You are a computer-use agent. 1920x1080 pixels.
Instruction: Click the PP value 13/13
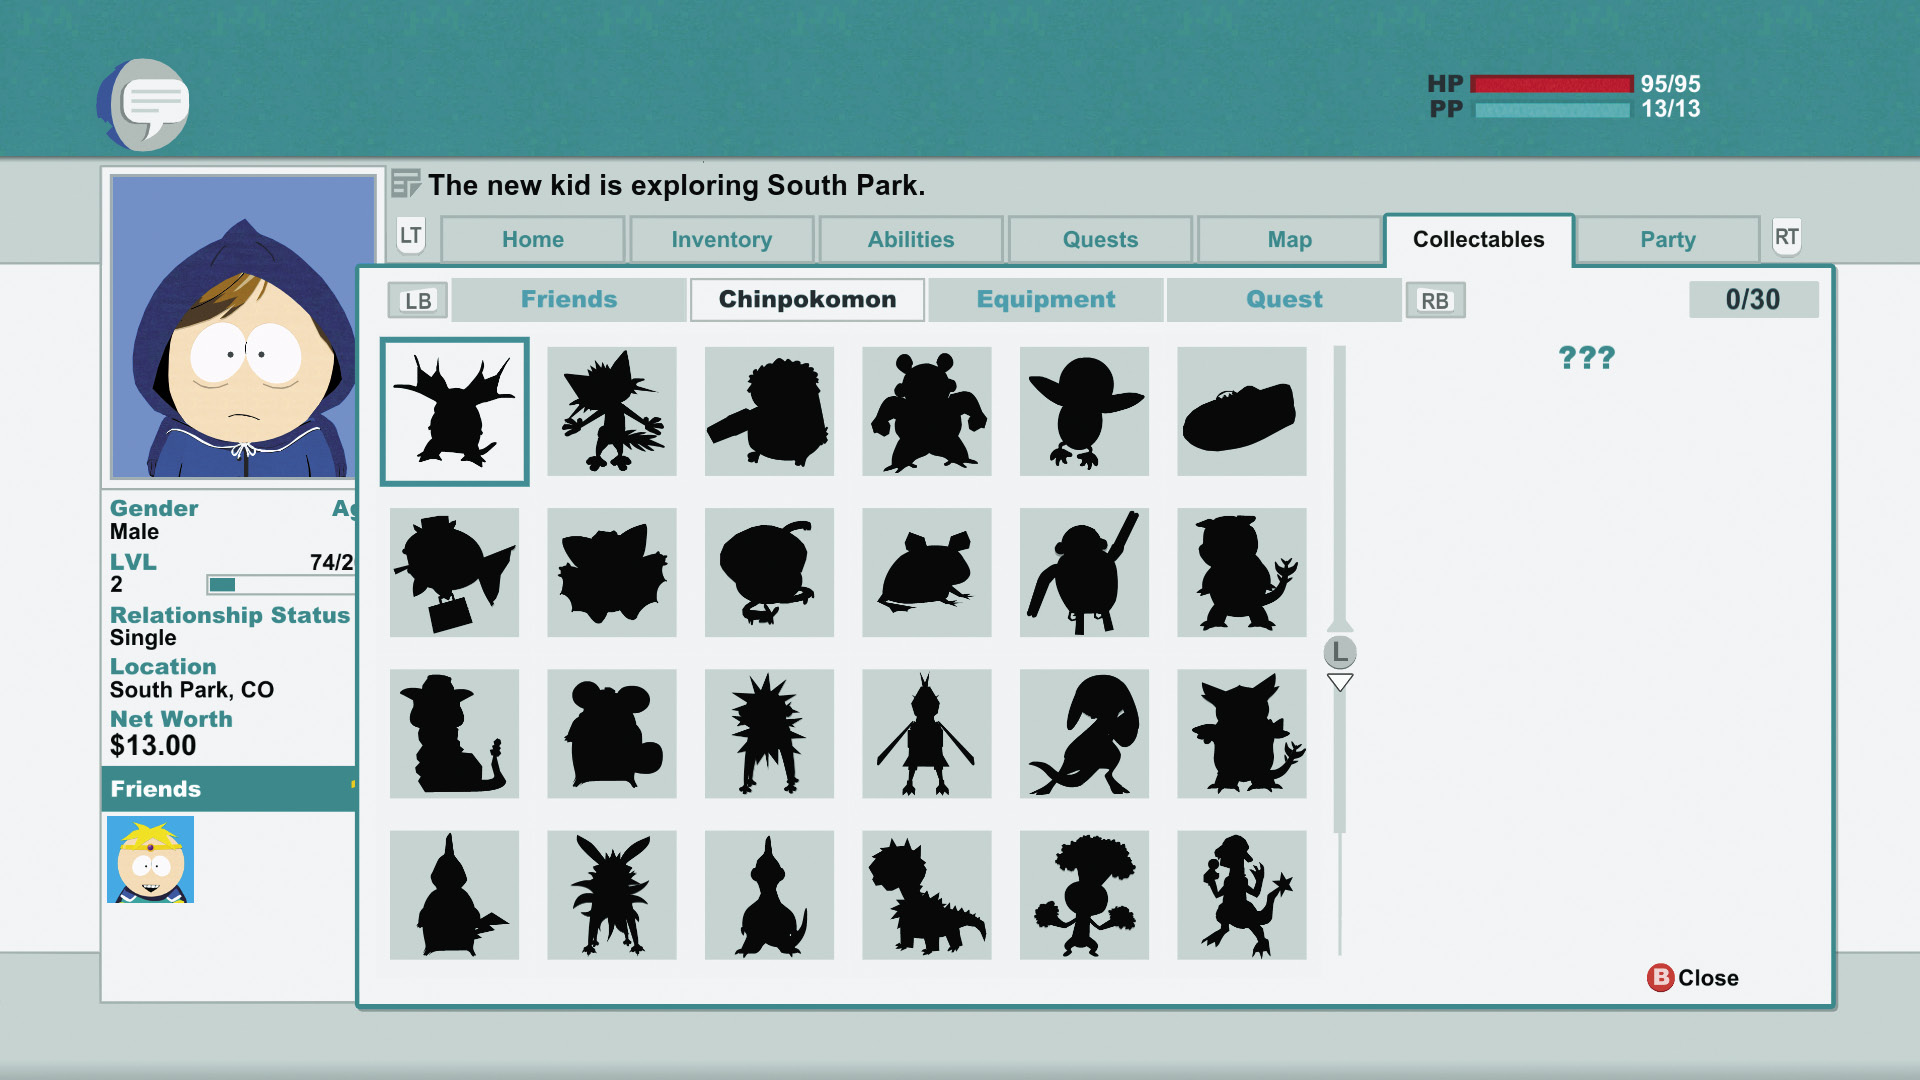coord(1670,109)
